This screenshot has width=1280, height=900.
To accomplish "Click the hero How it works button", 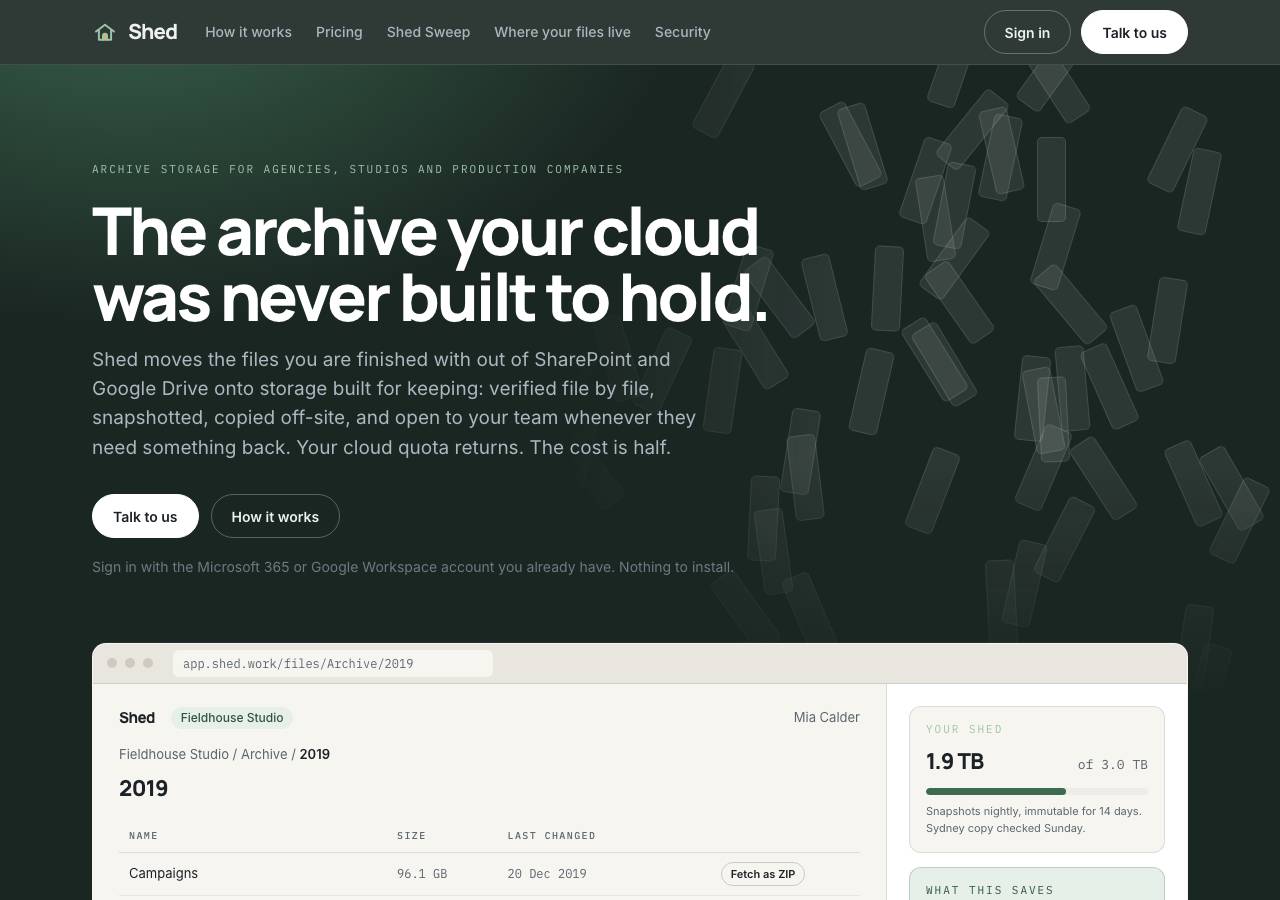I will point(275,516).
